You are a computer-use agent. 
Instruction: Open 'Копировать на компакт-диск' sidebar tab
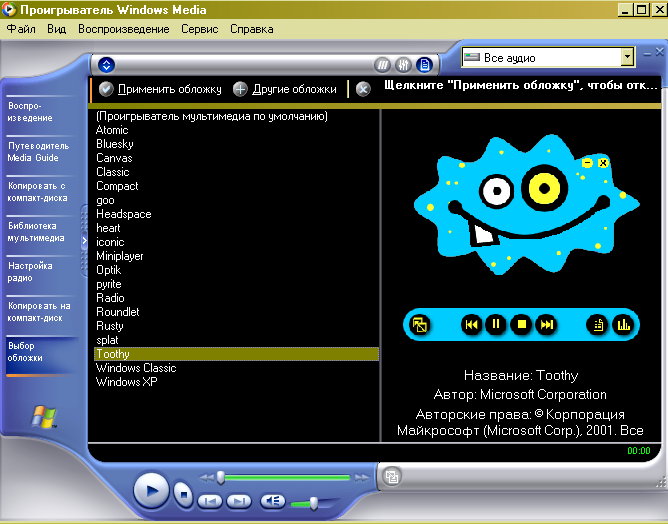pos(40,312)
